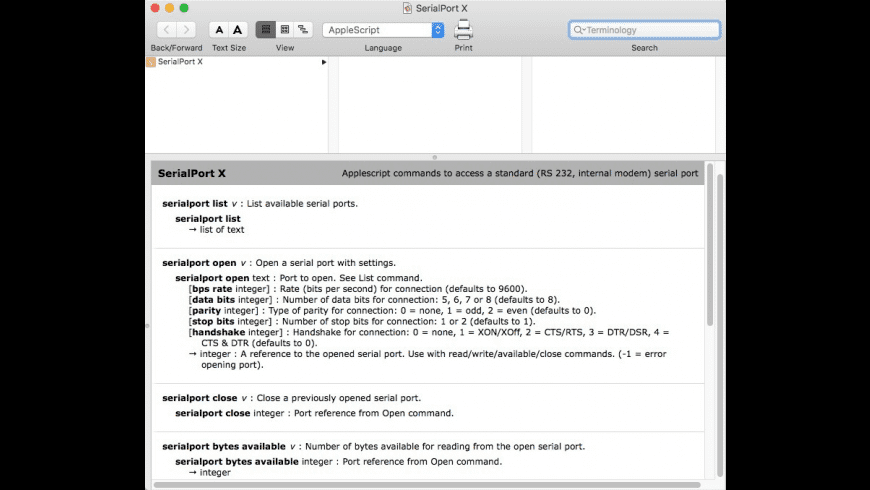Click the vertical scrollbar of the definition pane
870x490 pixels.
click(710, 245)
